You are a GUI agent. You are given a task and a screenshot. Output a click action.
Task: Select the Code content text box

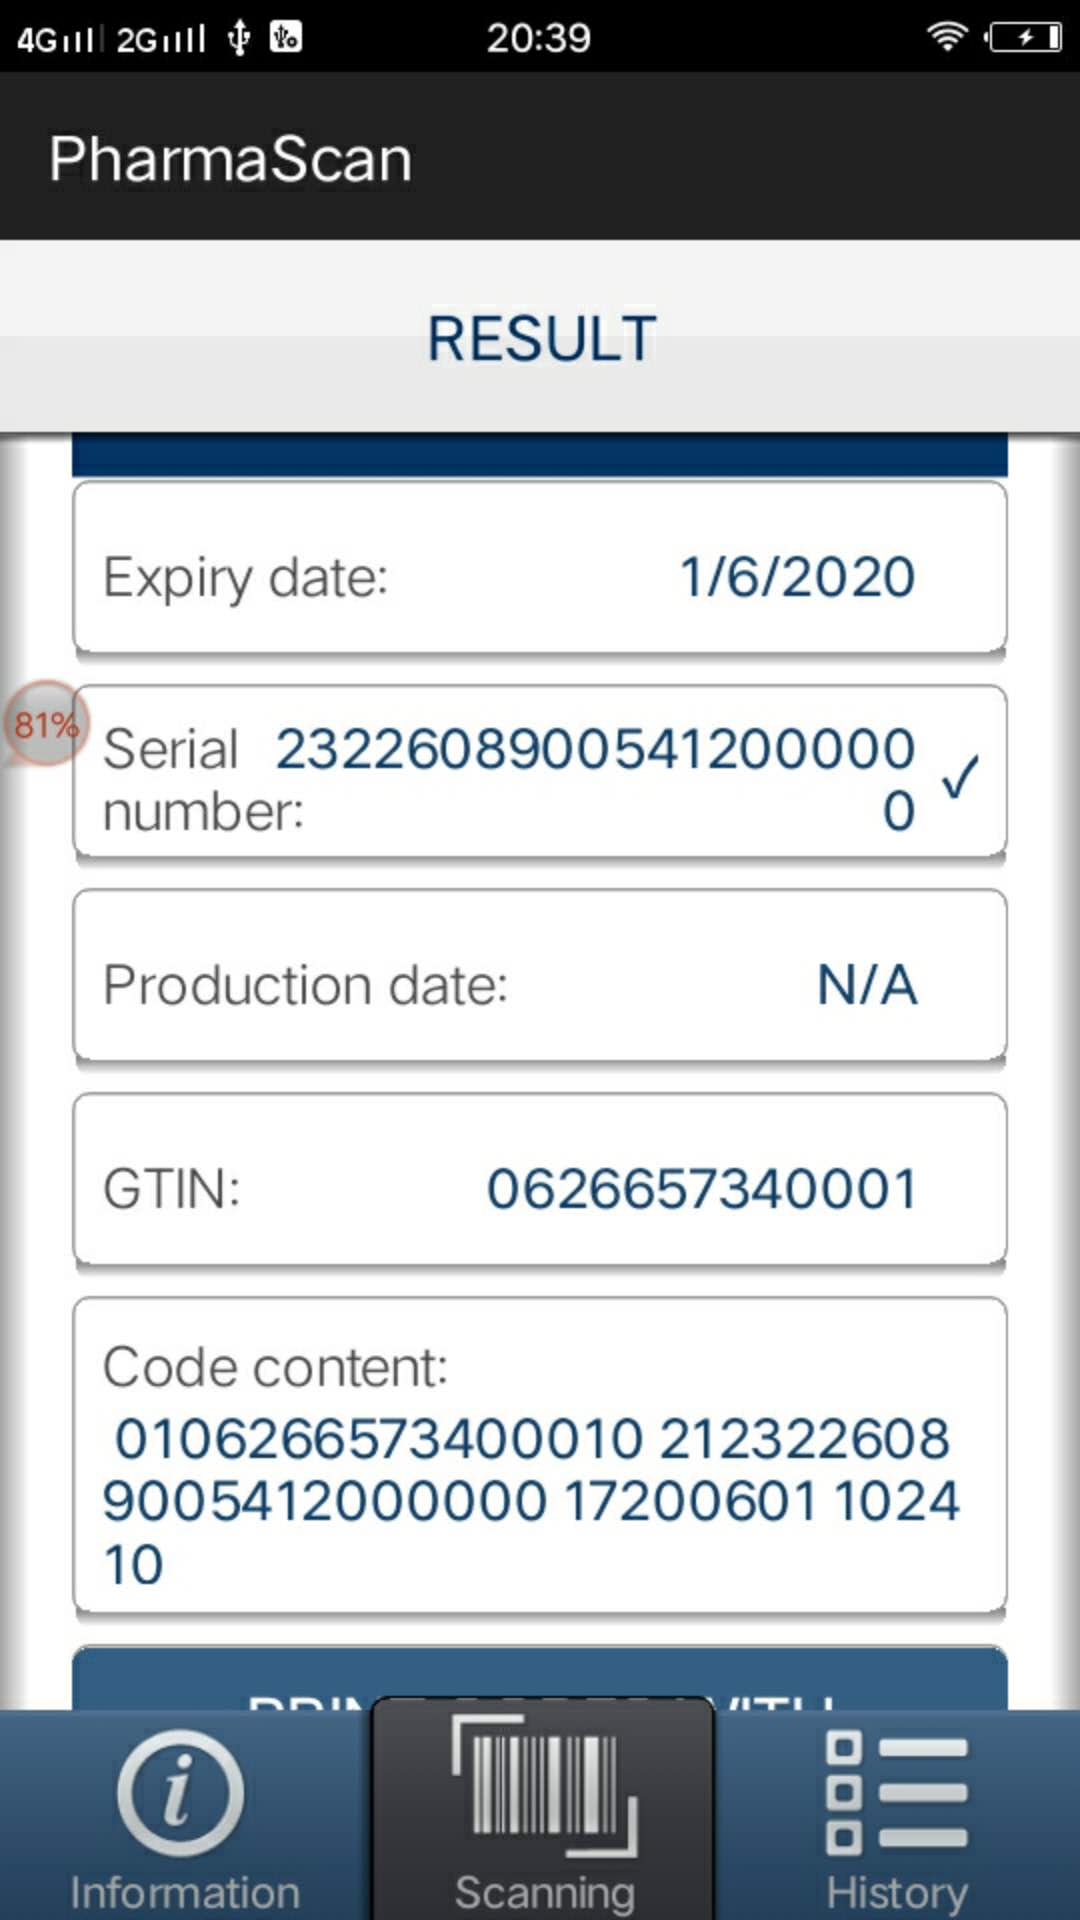tap(540, 1456)
